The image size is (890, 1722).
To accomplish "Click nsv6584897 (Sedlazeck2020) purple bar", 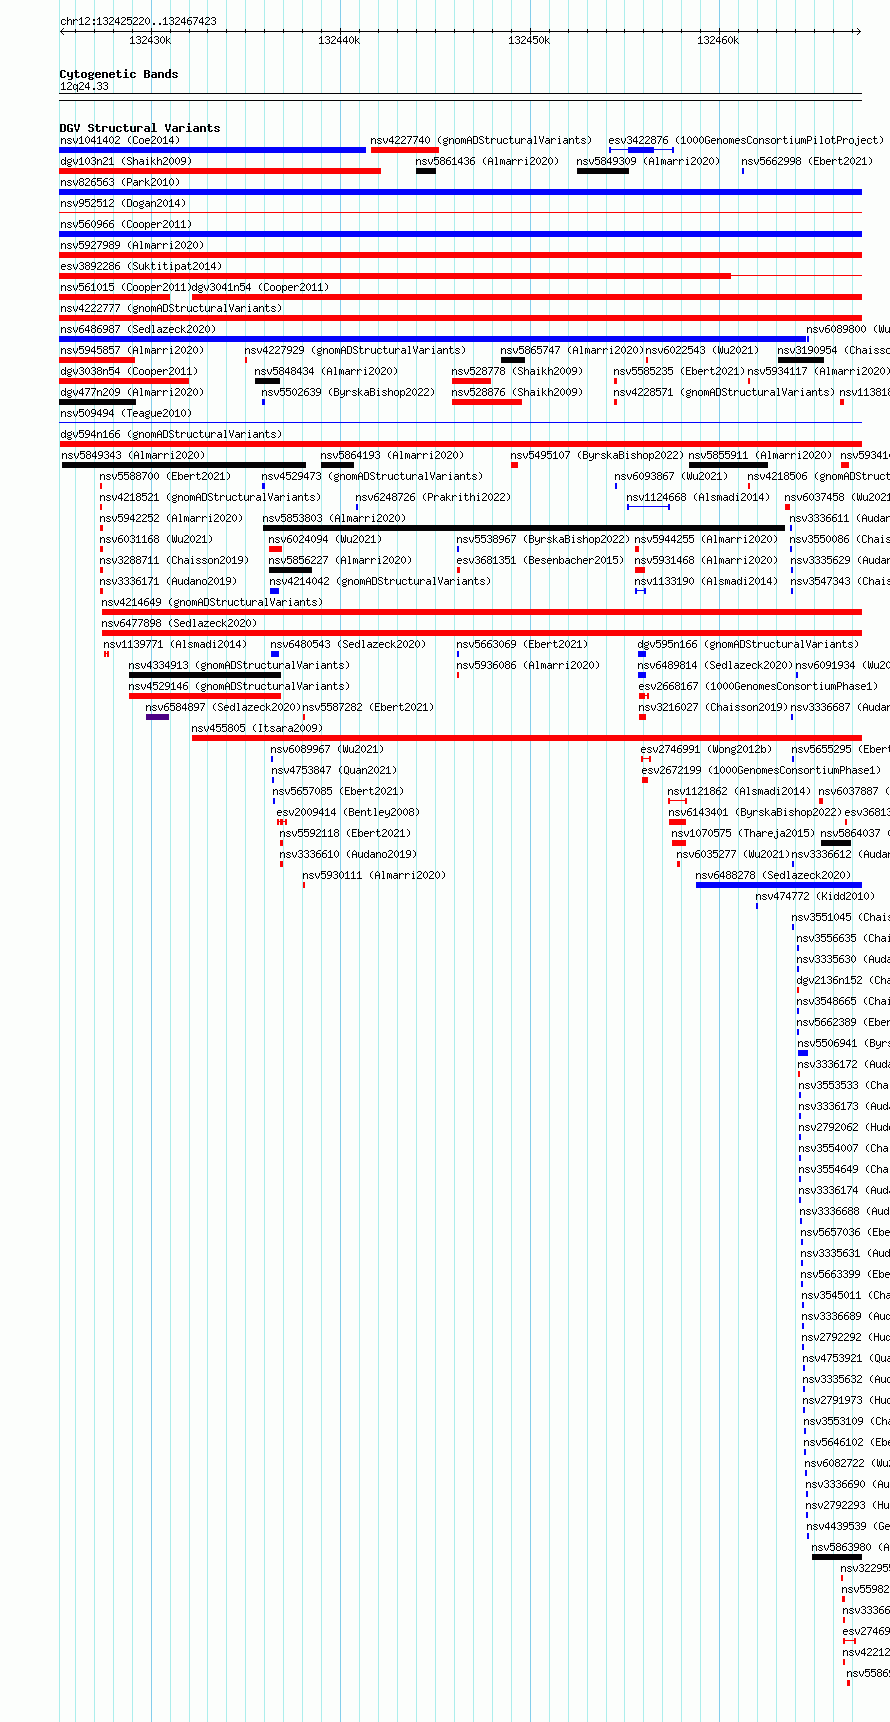I will 157,717.
